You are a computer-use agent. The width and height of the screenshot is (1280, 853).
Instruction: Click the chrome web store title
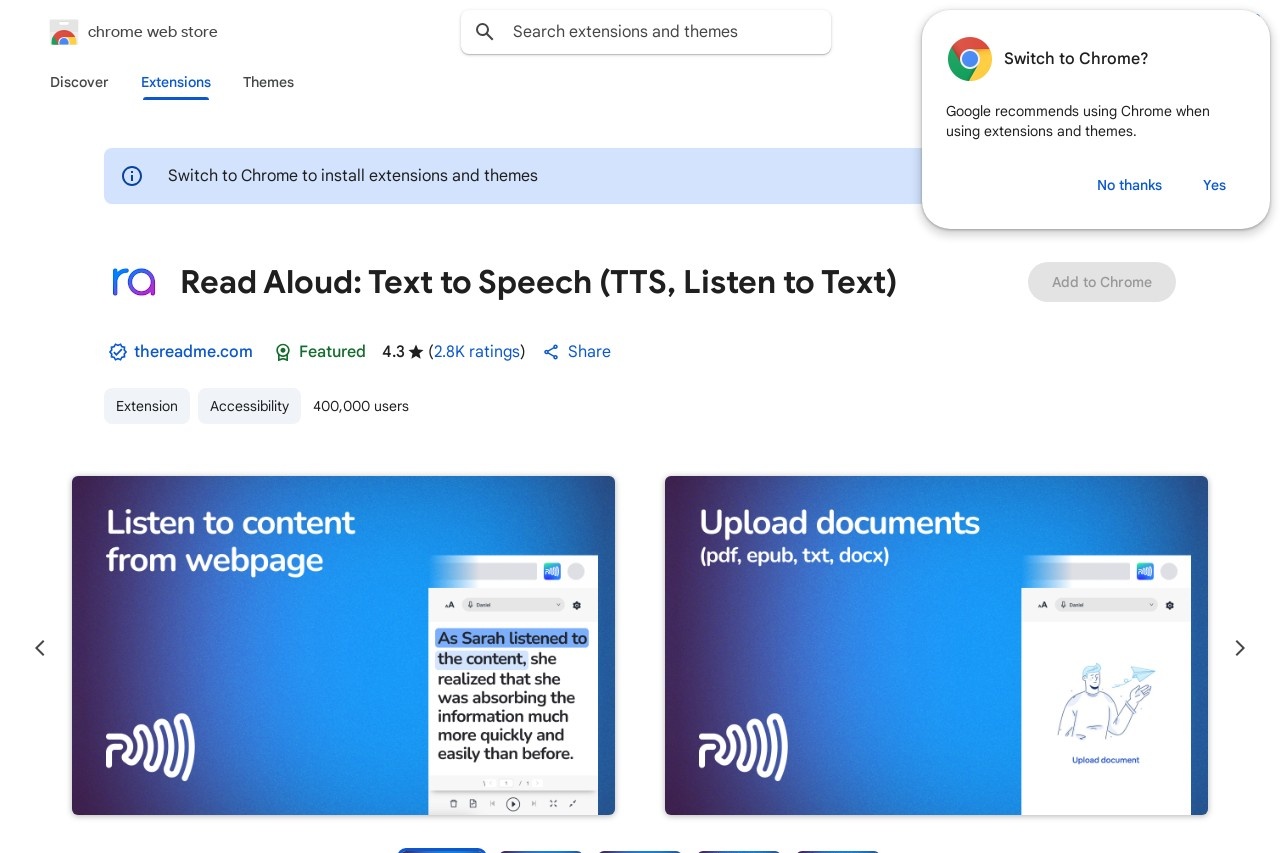153,32
